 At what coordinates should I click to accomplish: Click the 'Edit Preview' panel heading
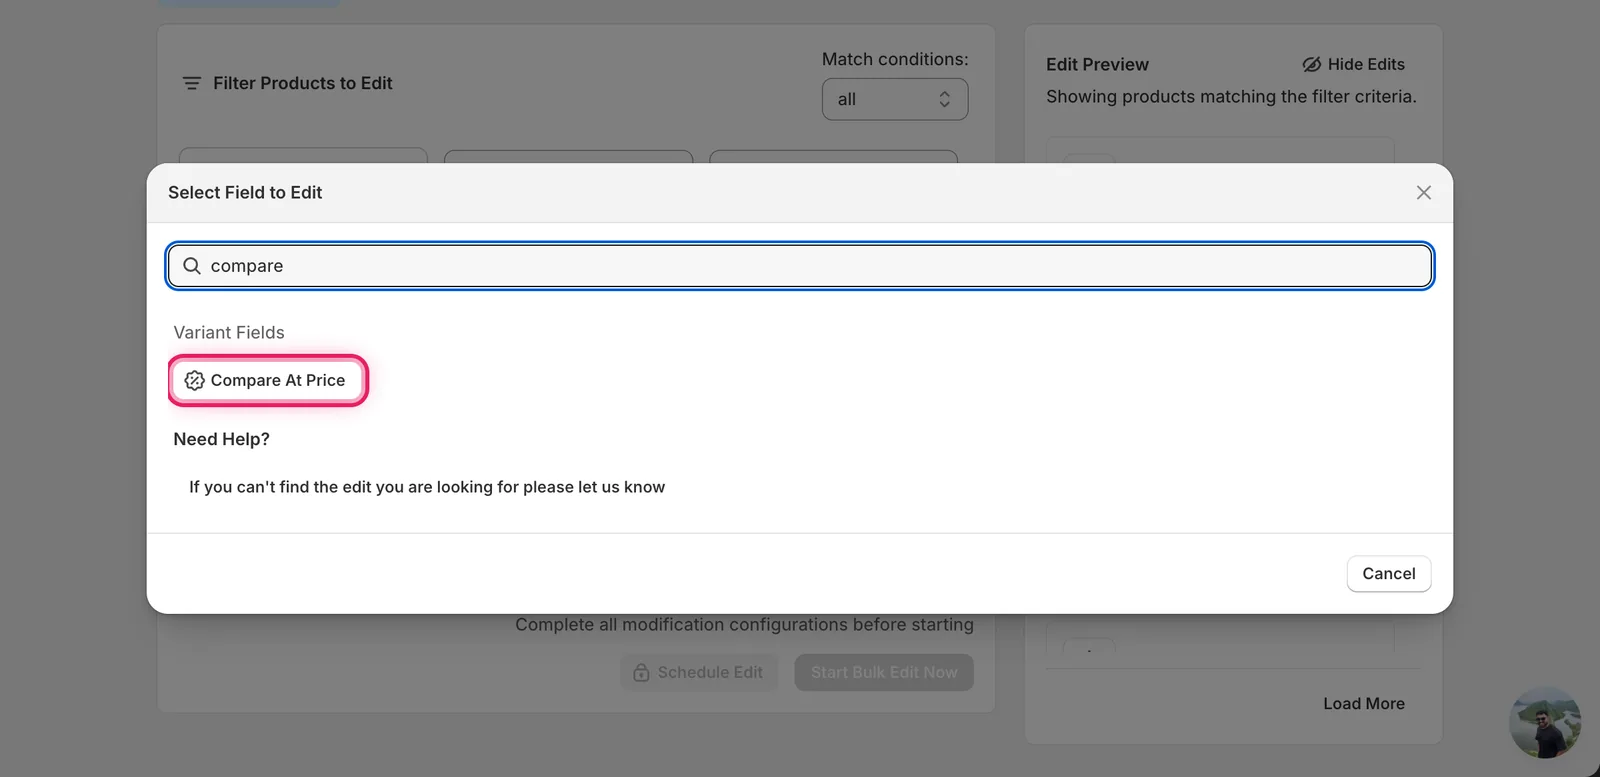1097,65
